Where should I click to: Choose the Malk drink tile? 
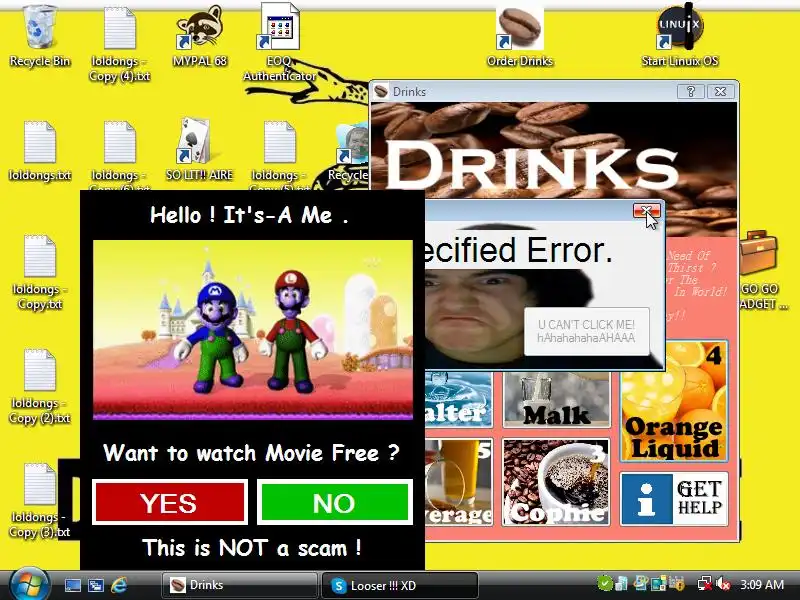point(556,399)
